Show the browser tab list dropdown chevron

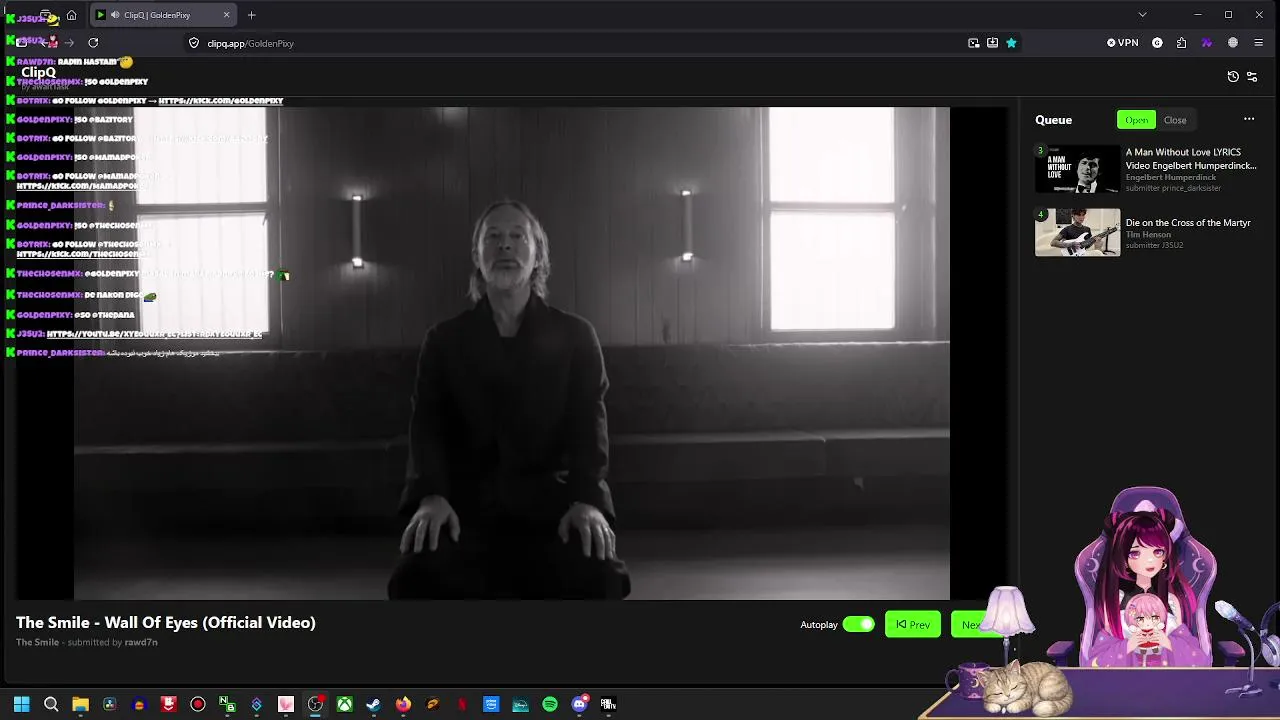pyautogui.click(x=1142, y=15)
